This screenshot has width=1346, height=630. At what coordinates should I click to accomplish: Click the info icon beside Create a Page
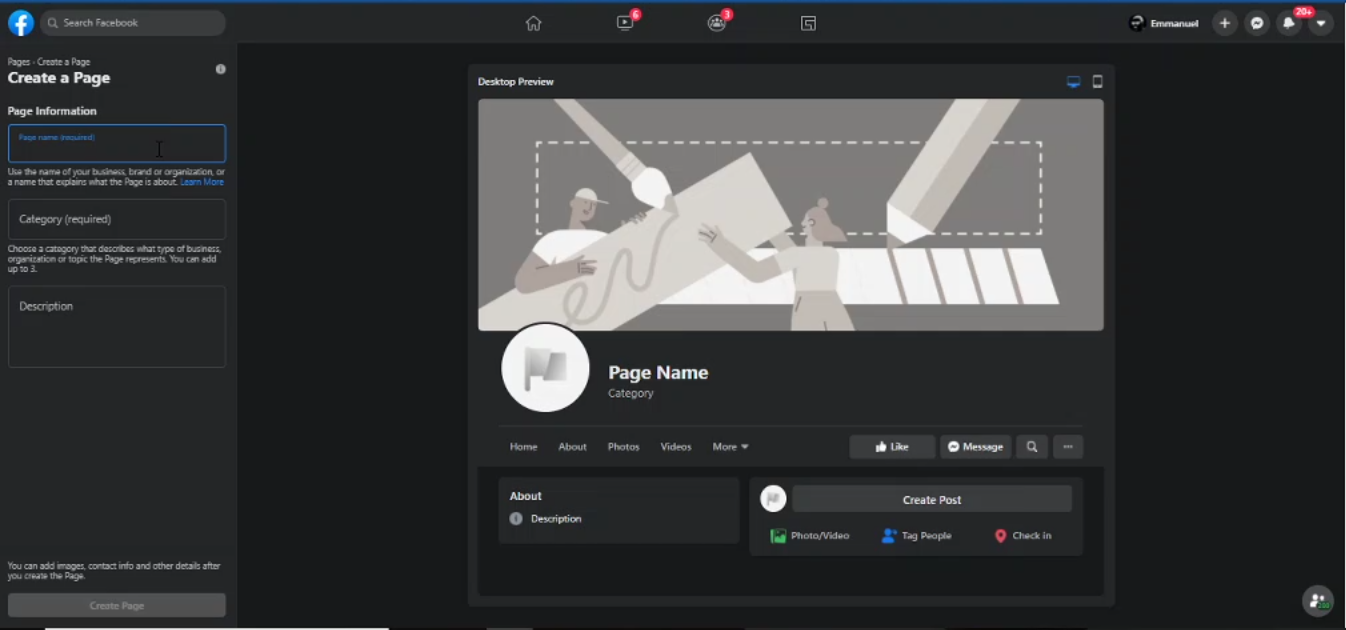tap(221, 69)
